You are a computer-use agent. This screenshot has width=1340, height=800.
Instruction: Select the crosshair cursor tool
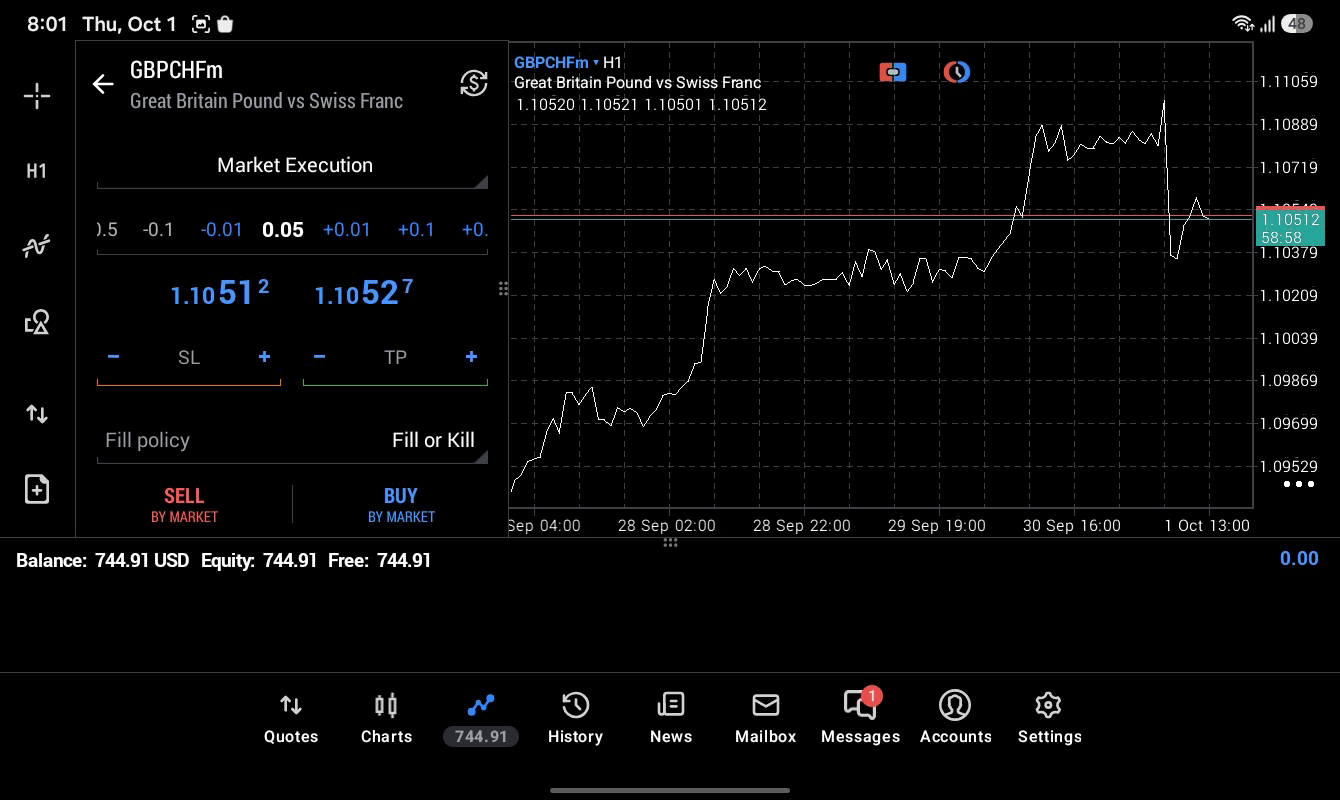(37, 96)
